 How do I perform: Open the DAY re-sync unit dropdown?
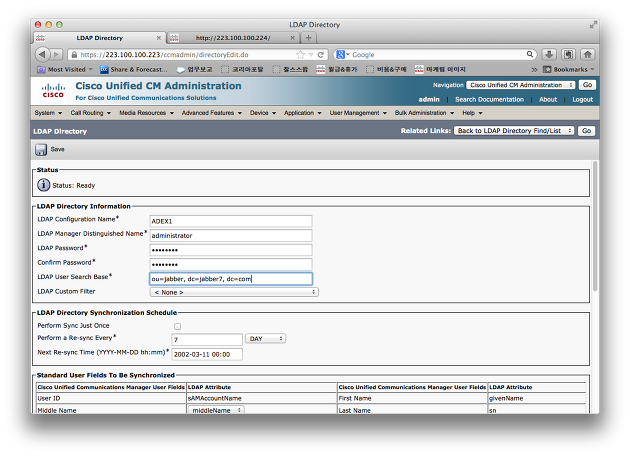266,339
